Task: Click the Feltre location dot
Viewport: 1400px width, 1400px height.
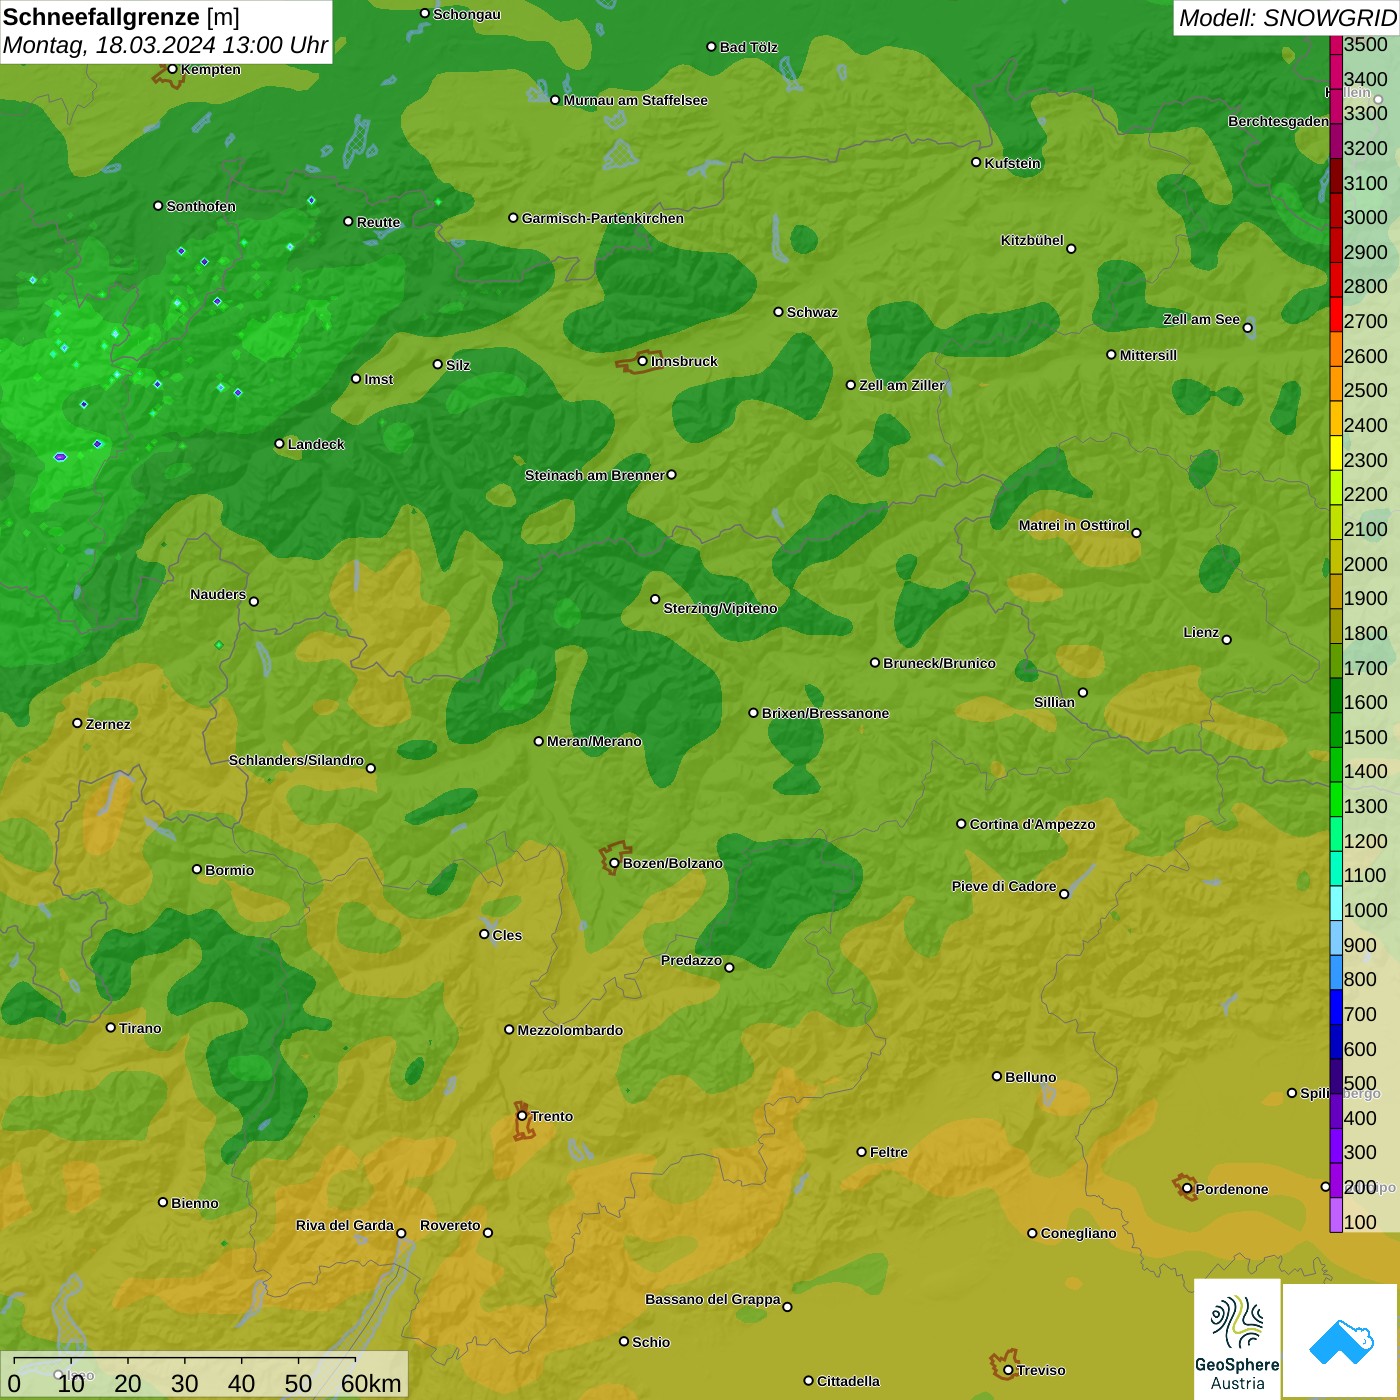Action: (861, 1152)
